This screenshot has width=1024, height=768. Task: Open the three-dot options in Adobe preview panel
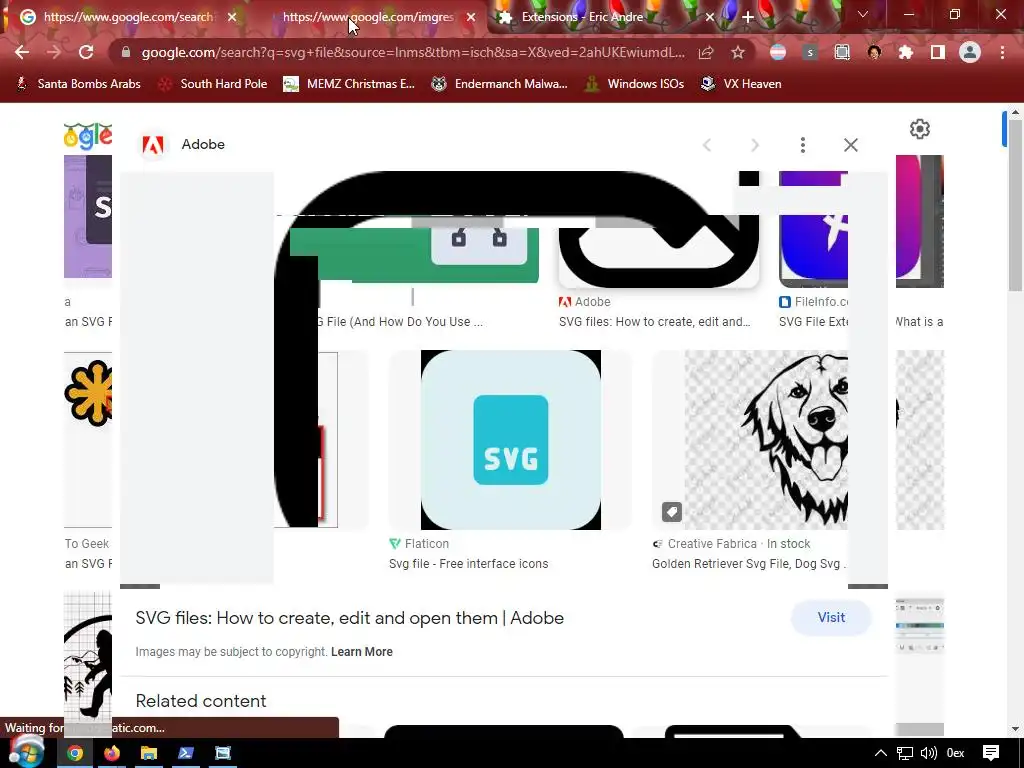[803, 145]
